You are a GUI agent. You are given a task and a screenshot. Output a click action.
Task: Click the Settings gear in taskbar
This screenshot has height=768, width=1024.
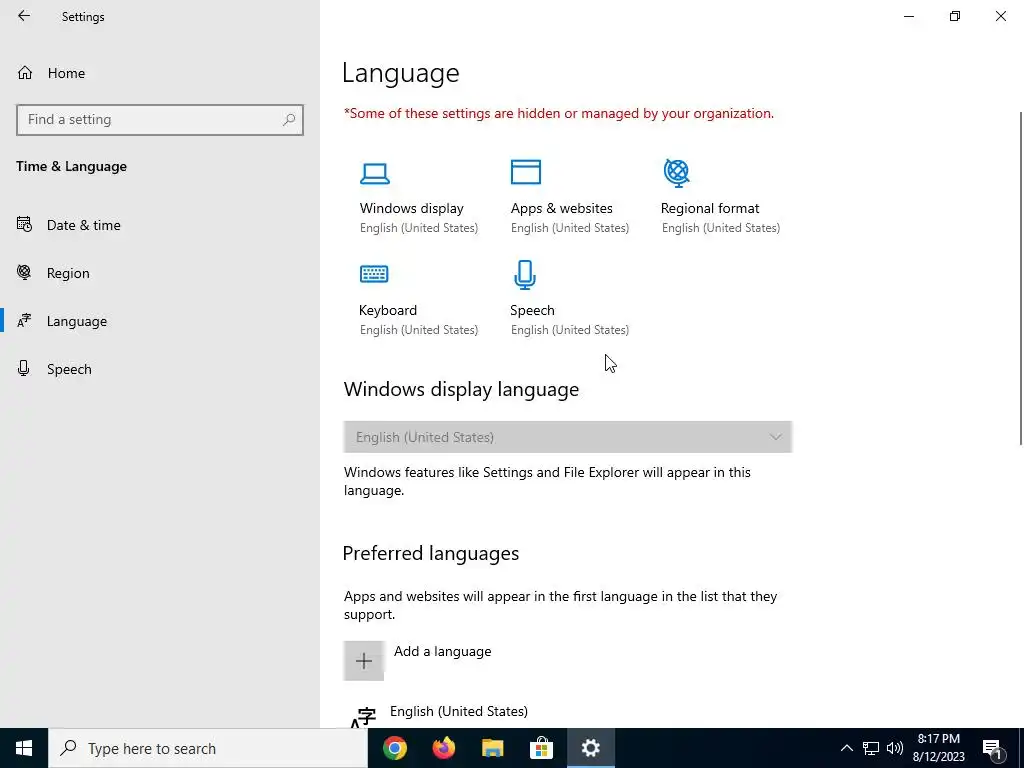590,748
